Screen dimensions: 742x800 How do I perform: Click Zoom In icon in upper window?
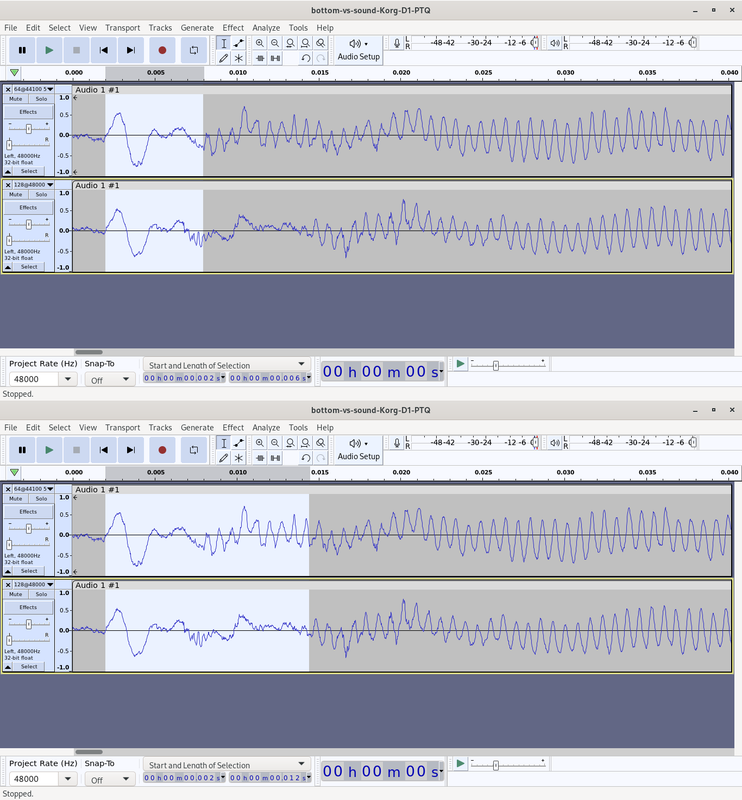coord(260,43)
